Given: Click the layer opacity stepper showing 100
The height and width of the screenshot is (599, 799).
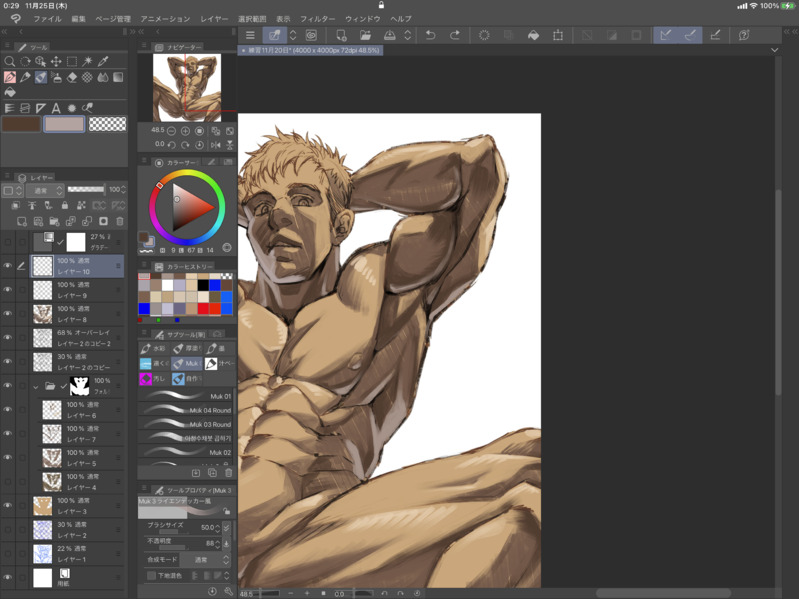Looking at the screenshot, I should (x=123, y=189).
